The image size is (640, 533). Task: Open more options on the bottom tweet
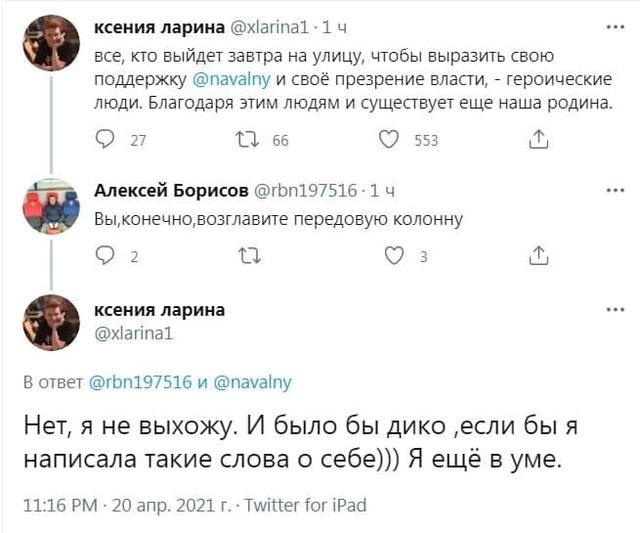click(615, 310)
